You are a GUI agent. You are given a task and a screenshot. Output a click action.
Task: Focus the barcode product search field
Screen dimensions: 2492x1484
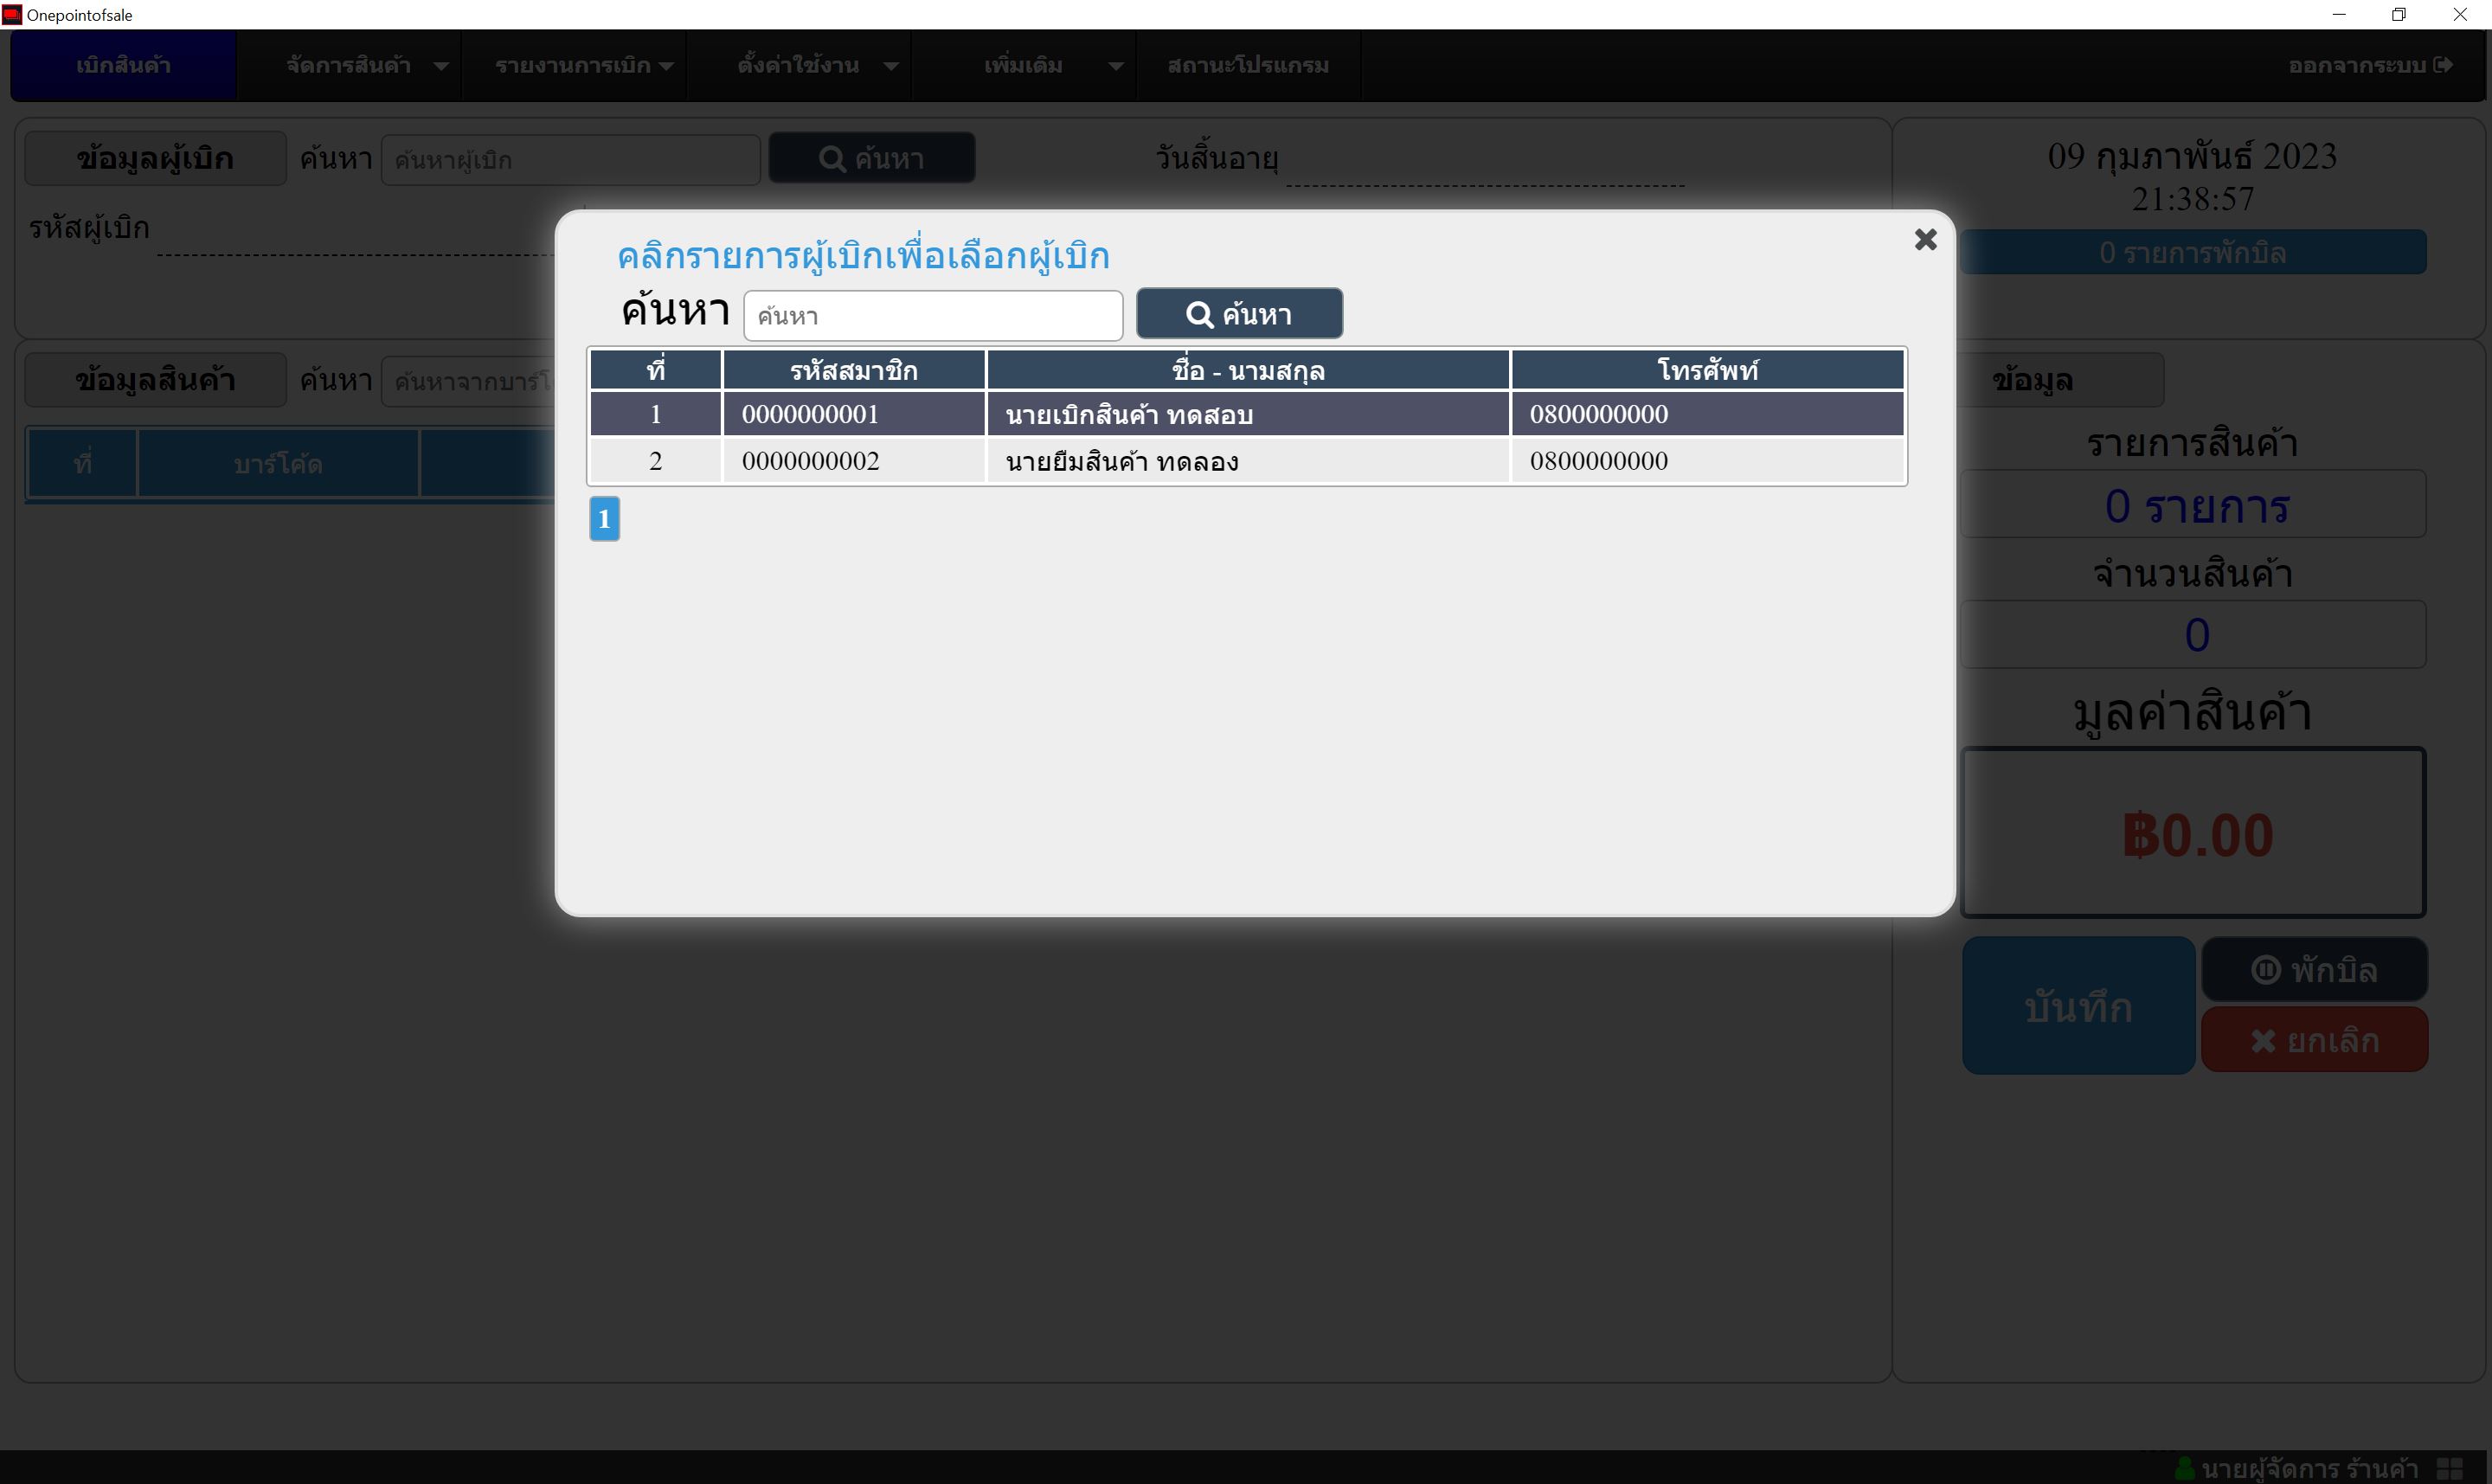point(468,381)
